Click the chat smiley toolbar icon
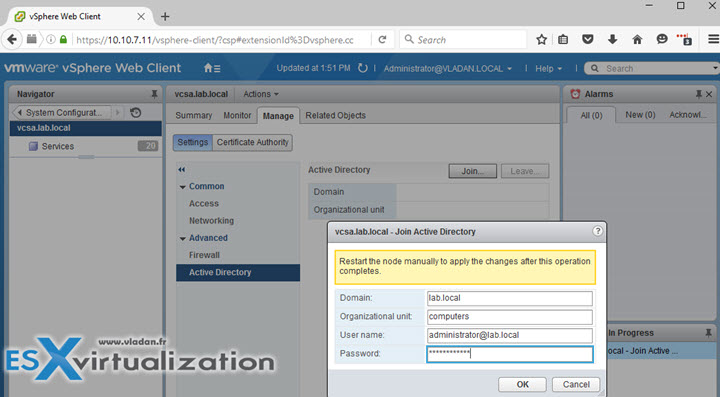 pos(662,39)
